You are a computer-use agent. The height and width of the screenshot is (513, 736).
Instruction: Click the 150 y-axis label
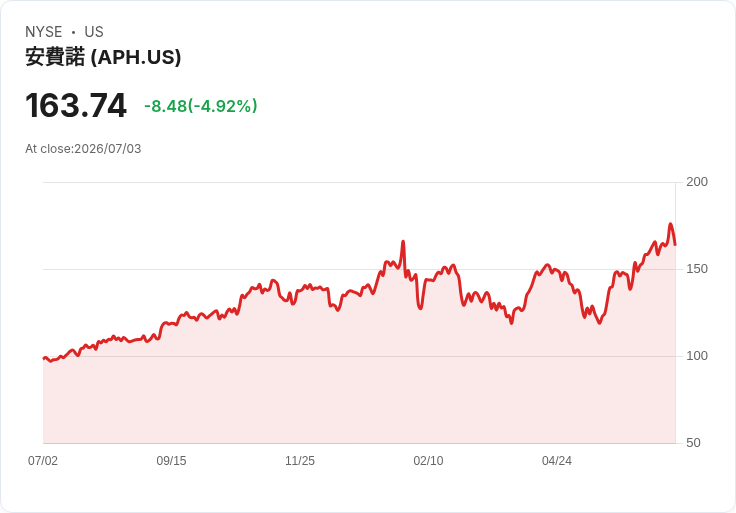coord(697,269)
